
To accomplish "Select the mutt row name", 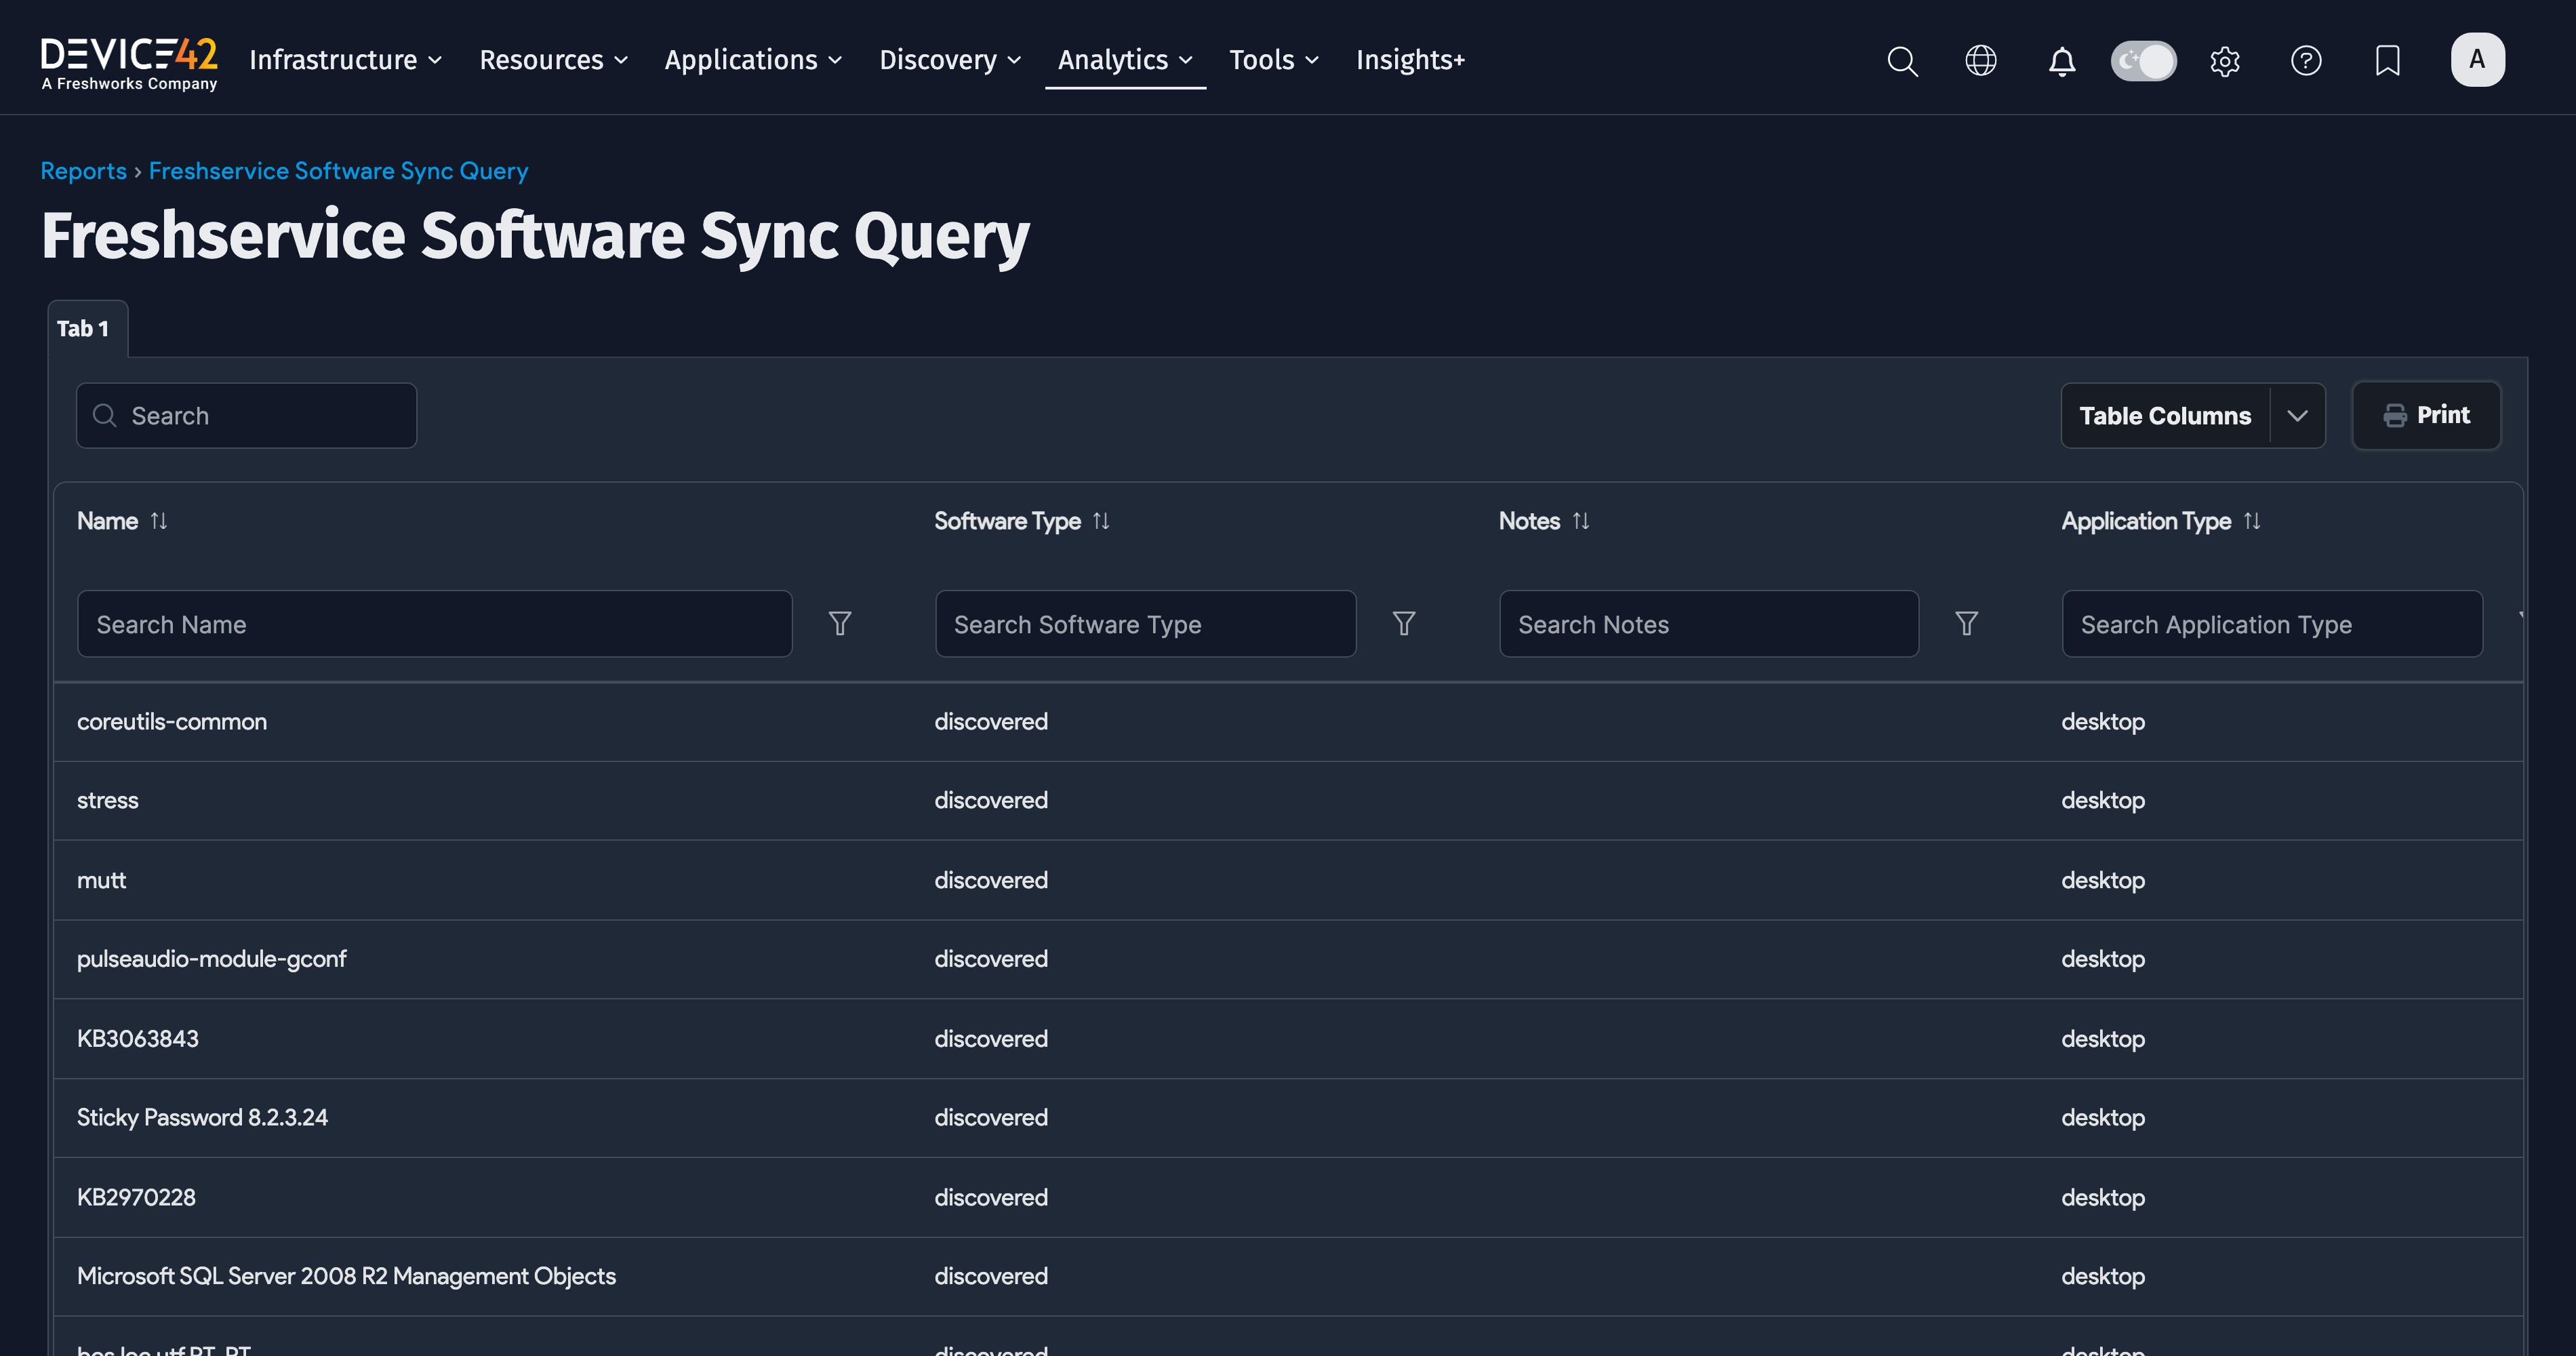I will click(x=102, y=881).
